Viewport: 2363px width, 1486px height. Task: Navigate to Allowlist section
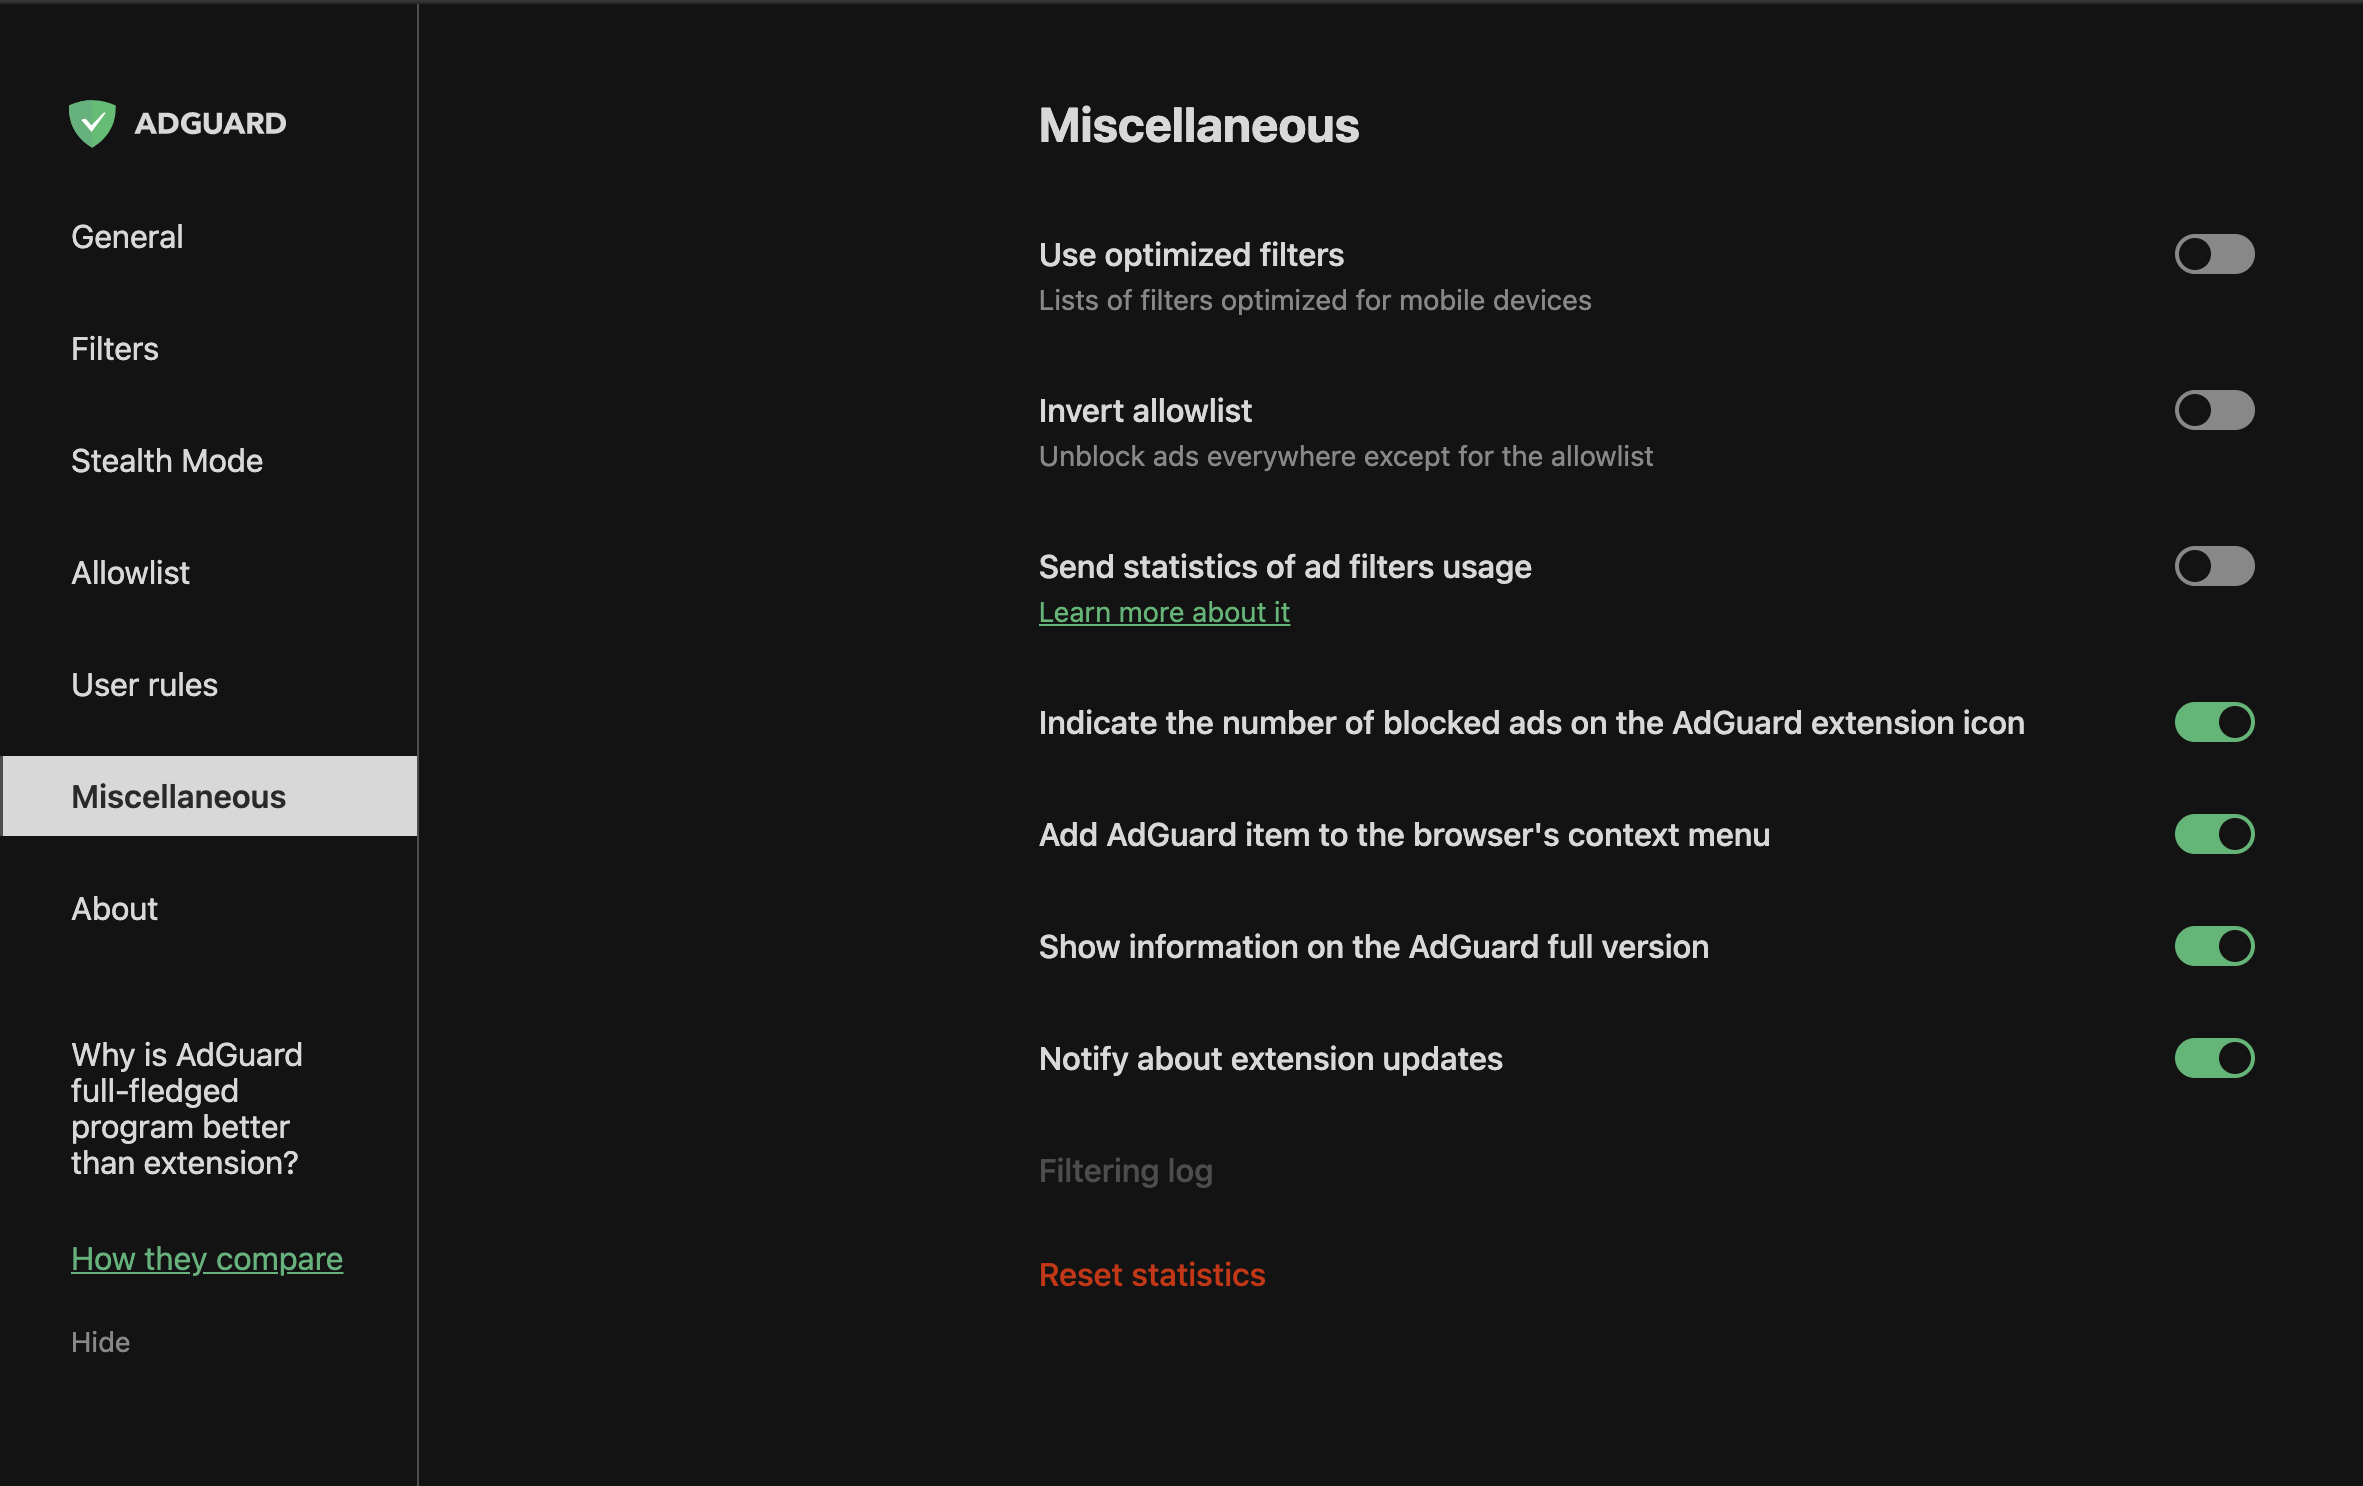pyautogui.click(x=130, y=572)
